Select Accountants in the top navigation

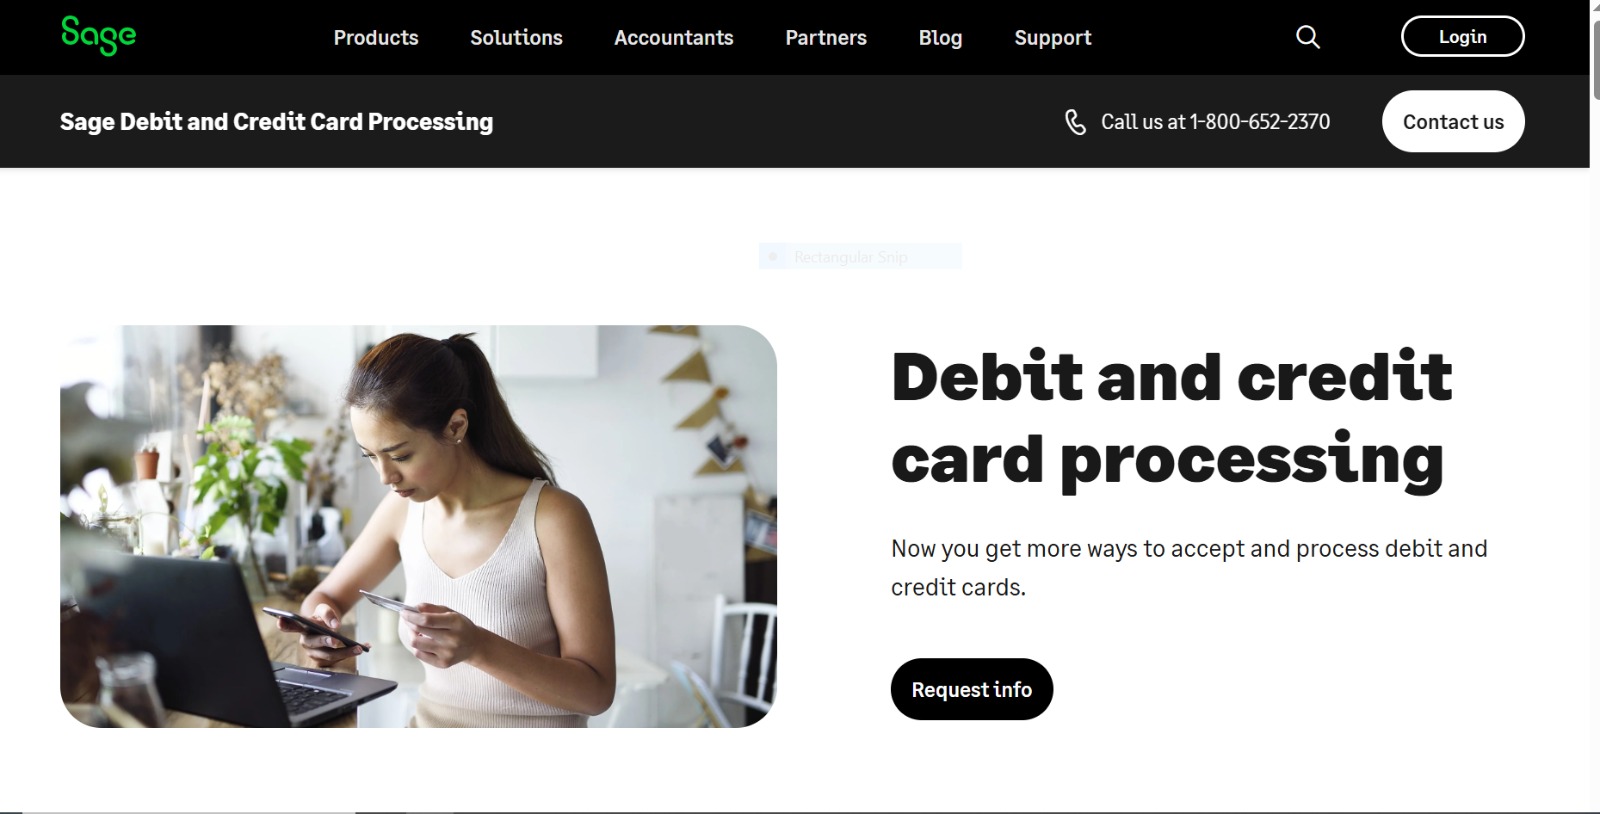coord(674,37)
